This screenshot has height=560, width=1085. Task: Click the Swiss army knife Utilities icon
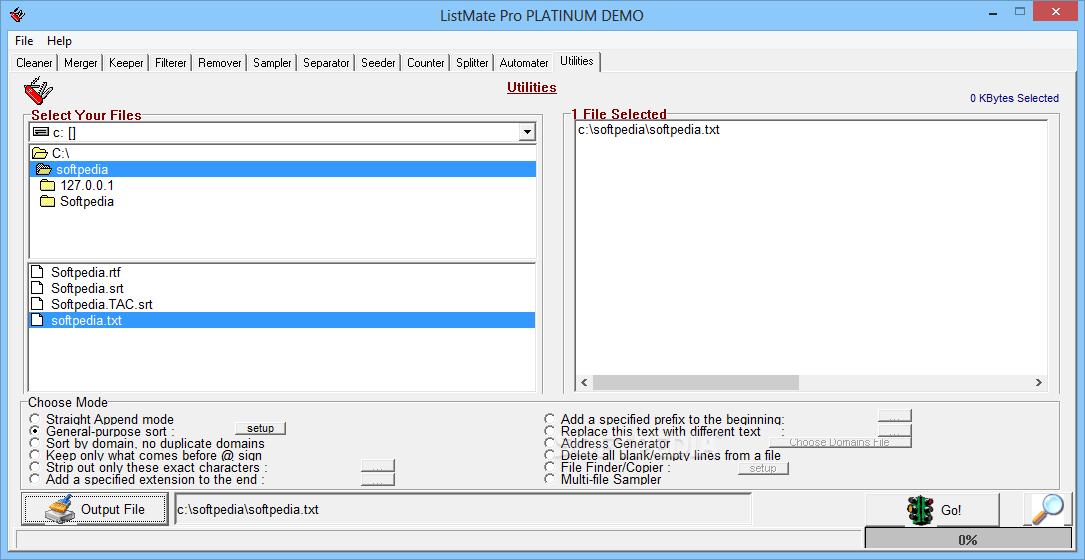(x=38, y=89)
